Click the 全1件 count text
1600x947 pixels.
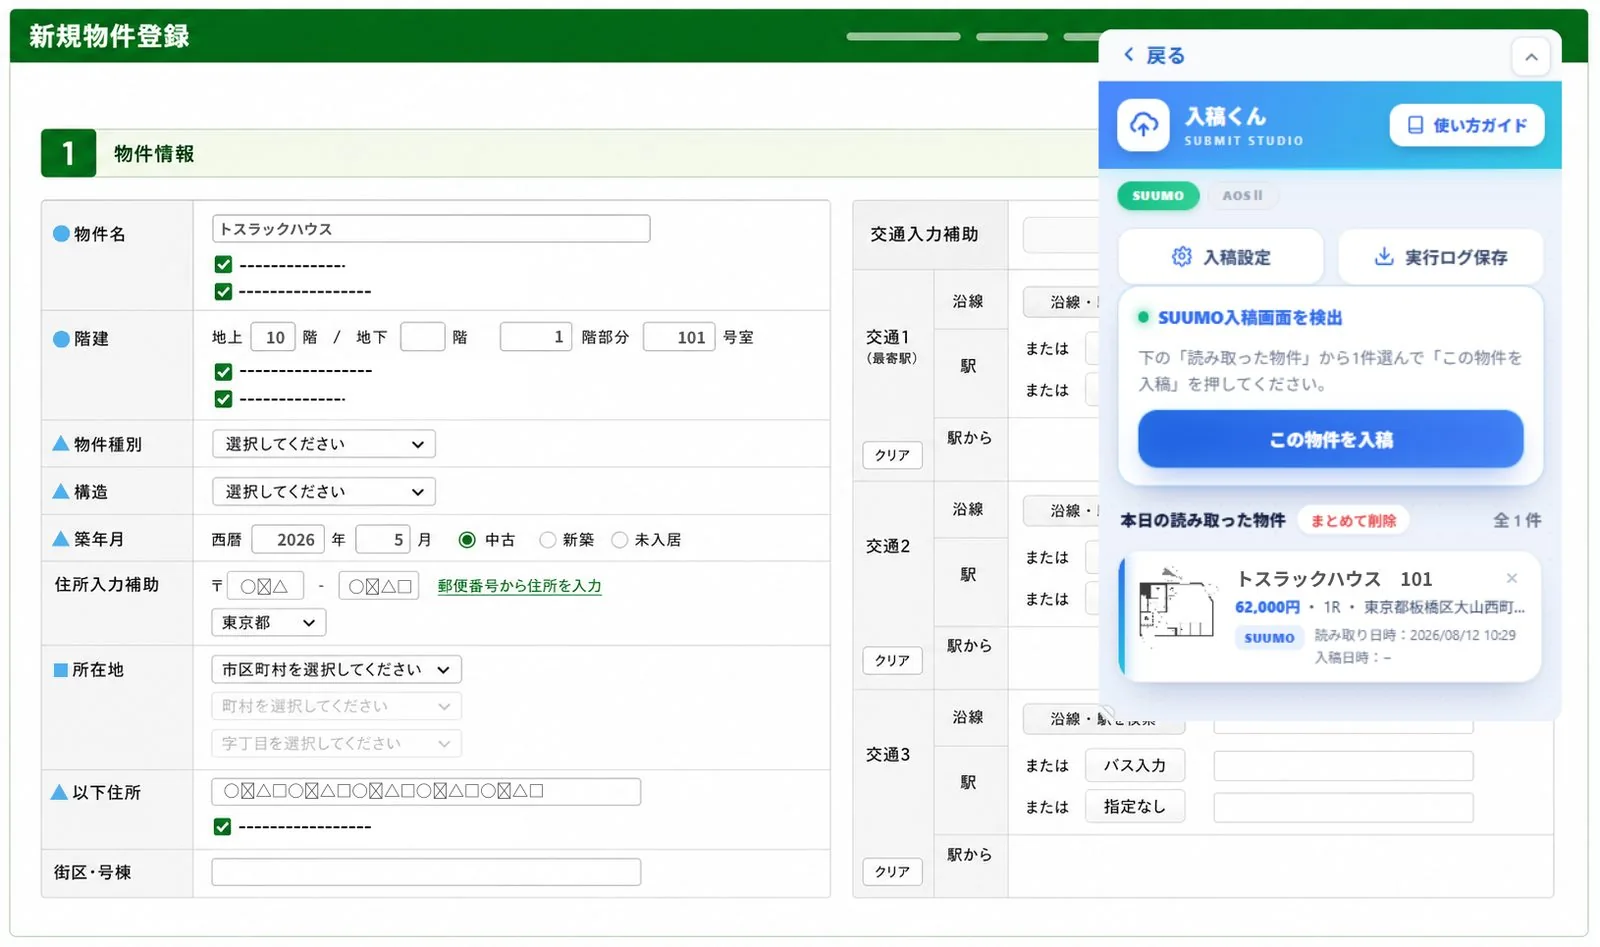(x=1517, y=520)
